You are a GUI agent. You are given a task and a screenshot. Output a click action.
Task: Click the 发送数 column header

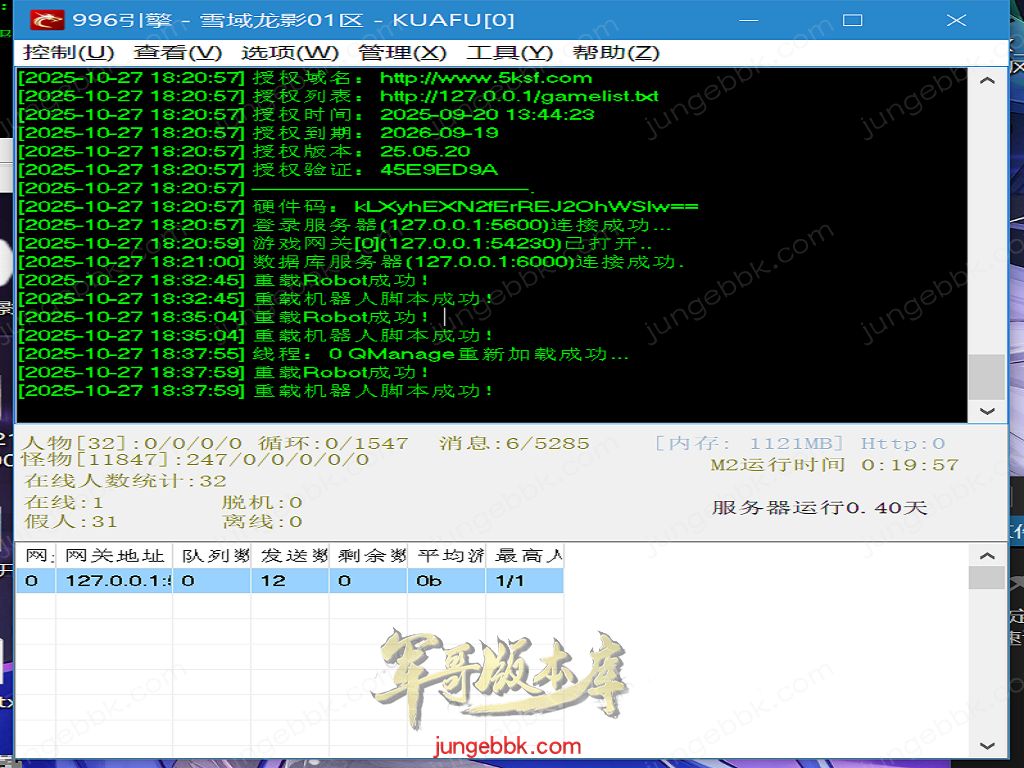(290, 556)
